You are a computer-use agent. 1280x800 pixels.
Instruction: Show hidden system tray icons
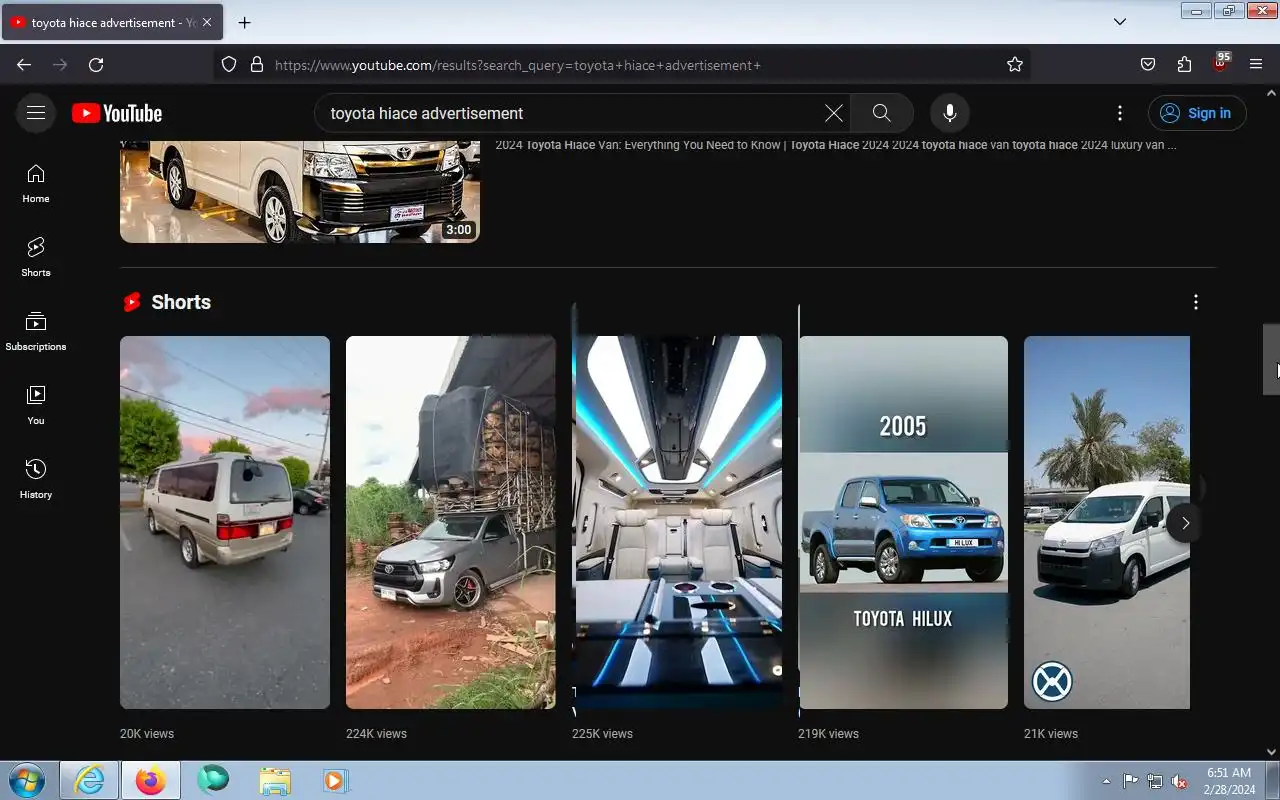tap(1106, 781)
